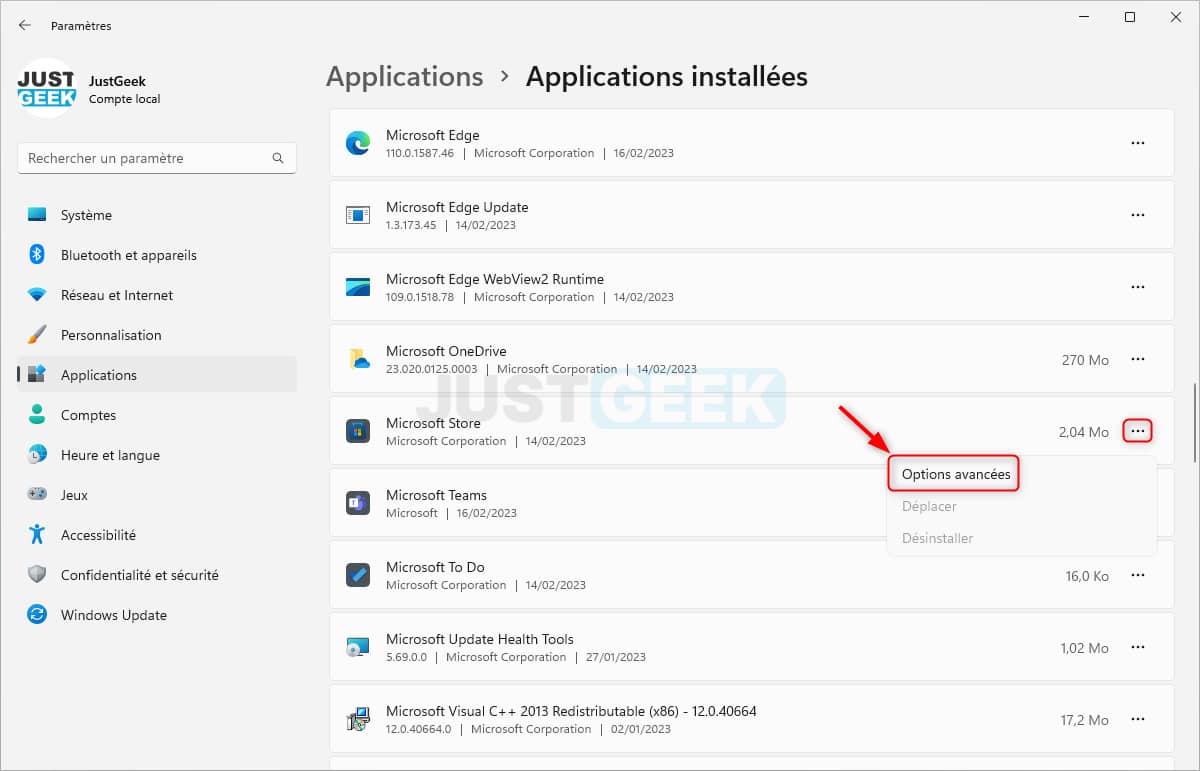Click the Compte local label
This screenshot has height=771, width=1200.
124,99
